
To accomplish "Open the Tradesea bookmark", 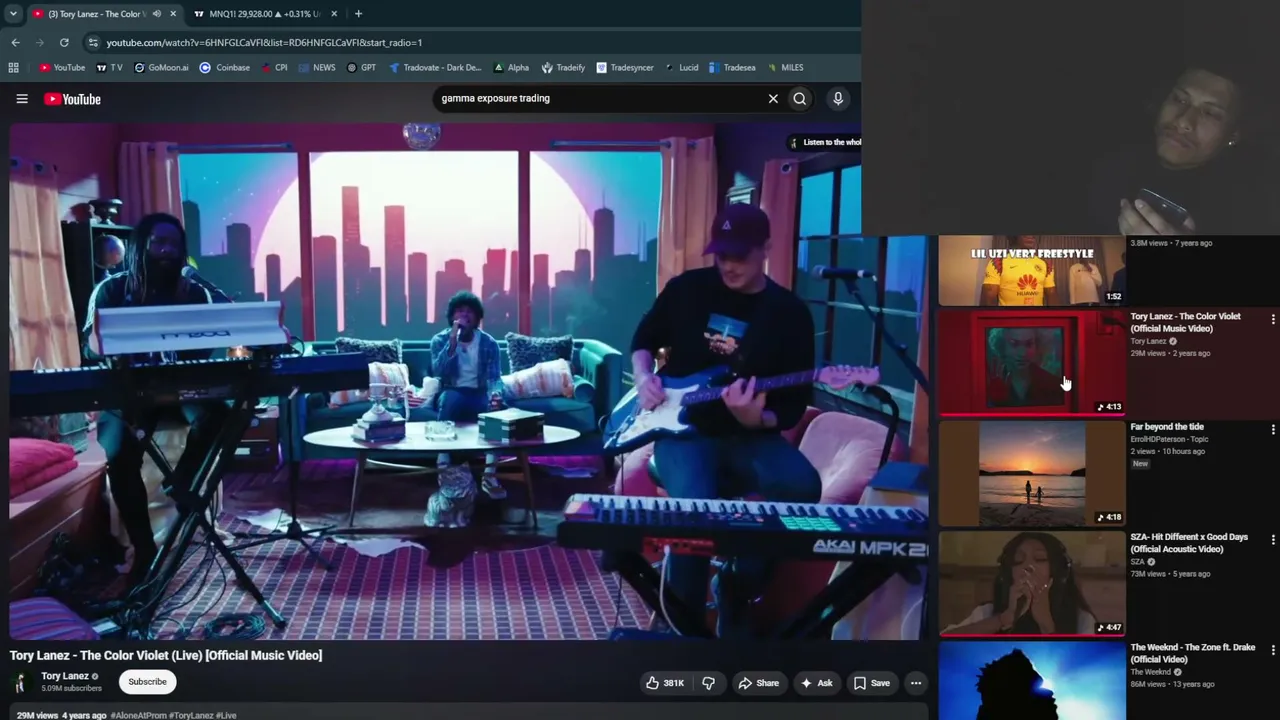I will [x=733, y=68].
